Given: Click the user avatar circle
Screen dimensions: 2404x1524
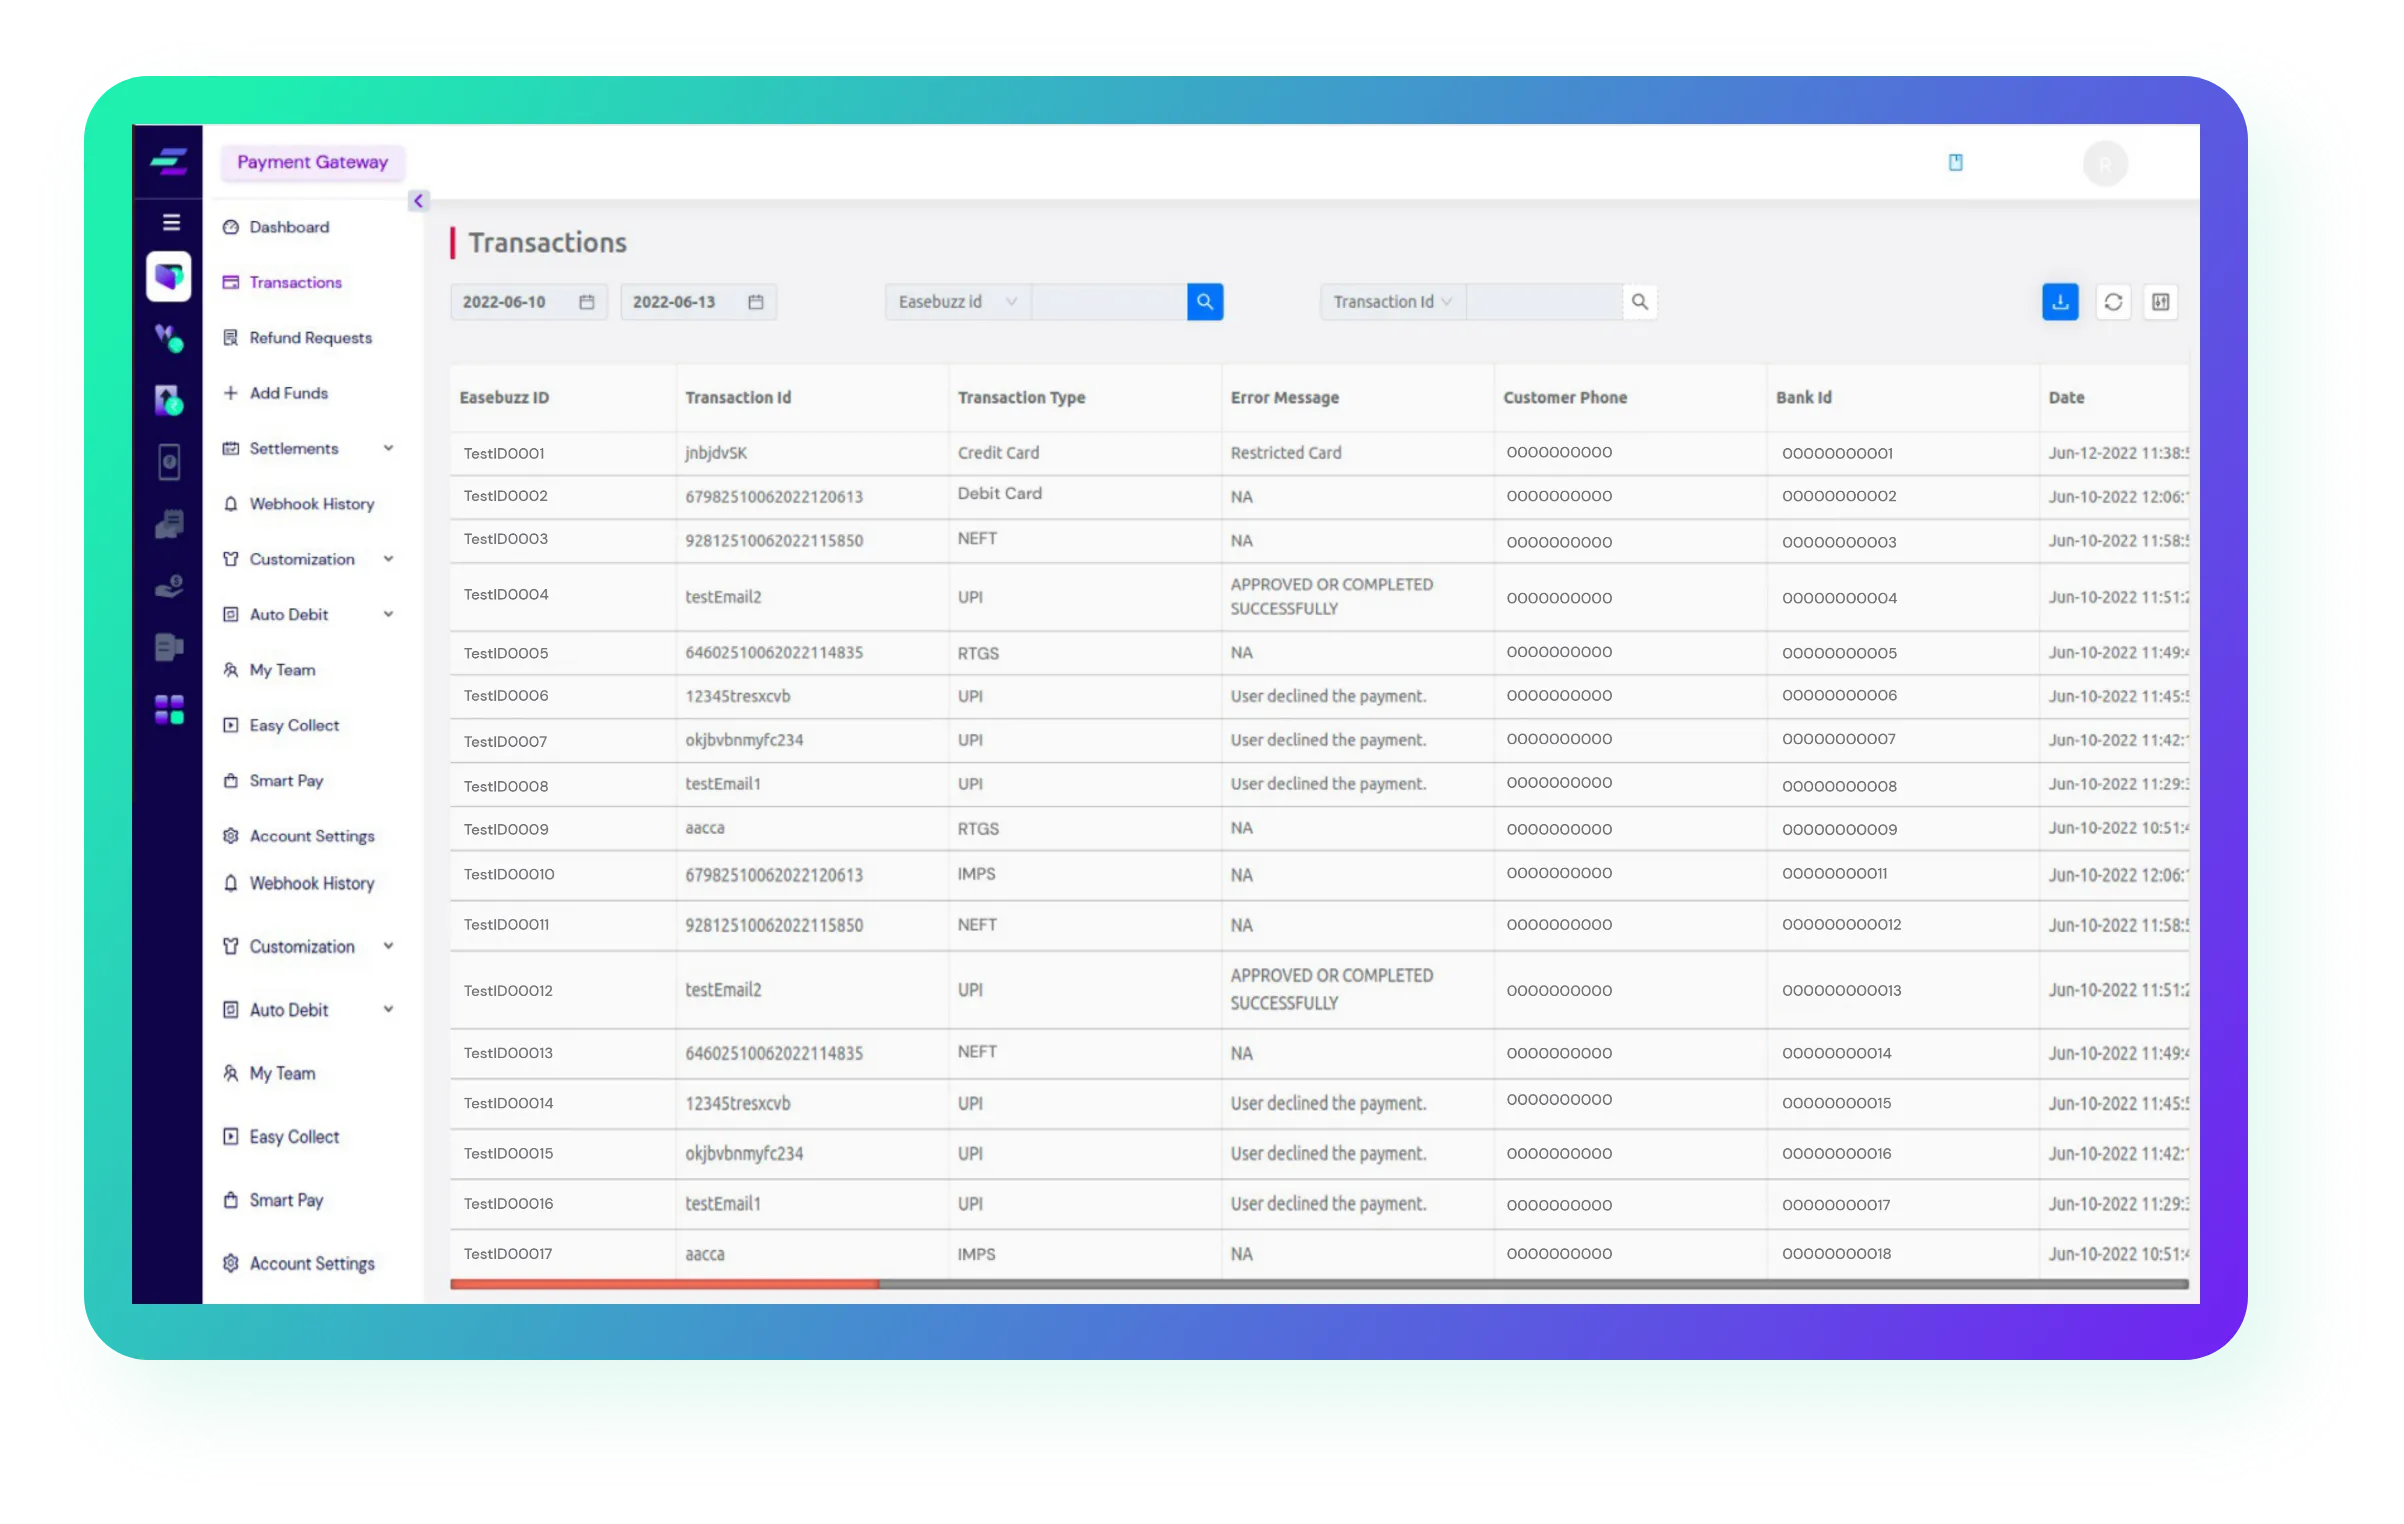Looking at the screenshot, I should (2104, 164).
